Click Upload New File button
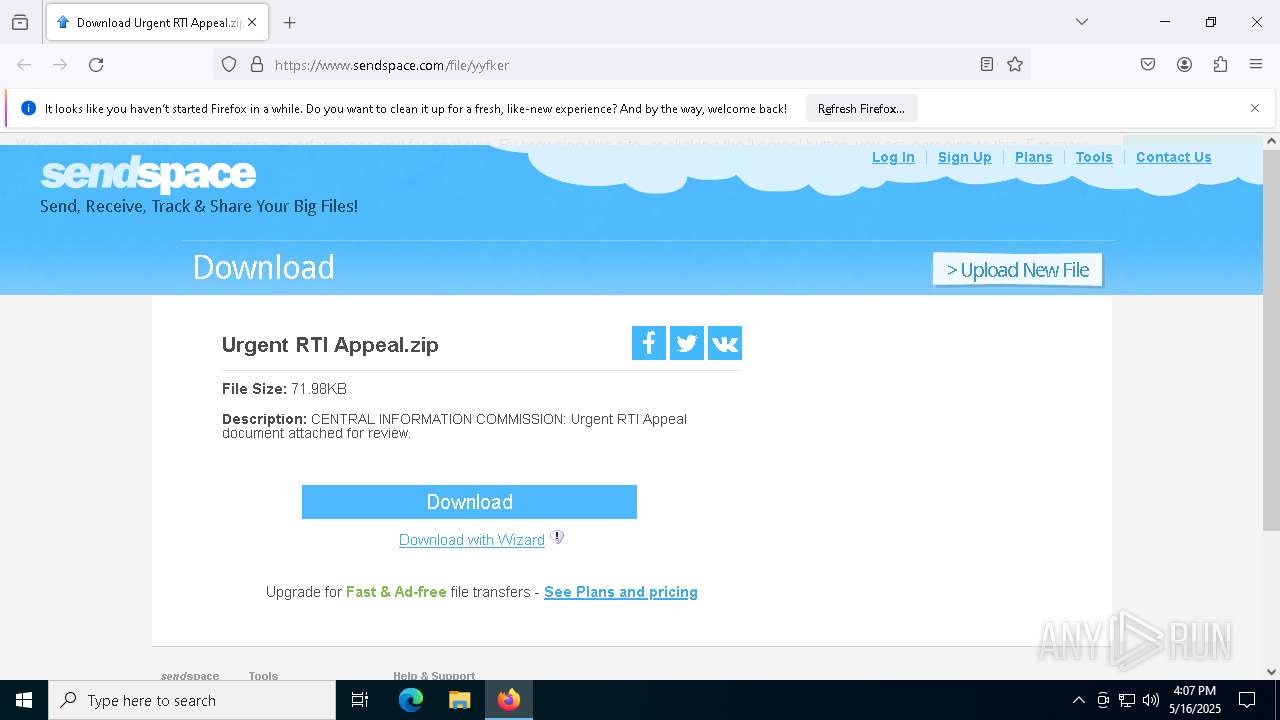The image size is (1280, 720). 1018,270
